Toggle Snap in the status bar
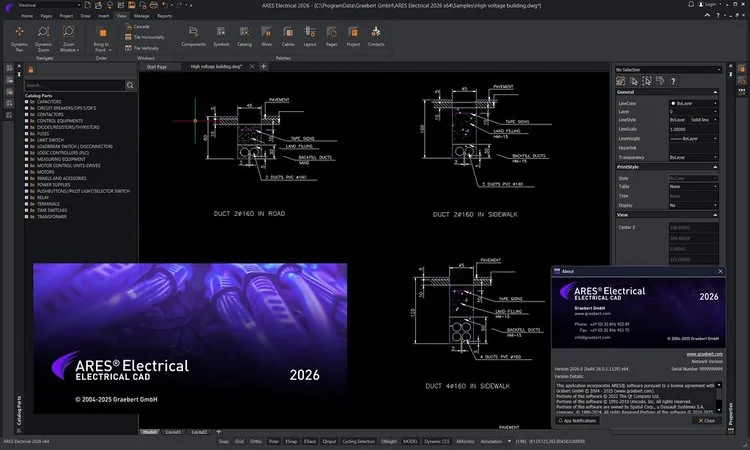Viewport: 750px width, 450px height. pyautogui.click(x=223, y=441)
